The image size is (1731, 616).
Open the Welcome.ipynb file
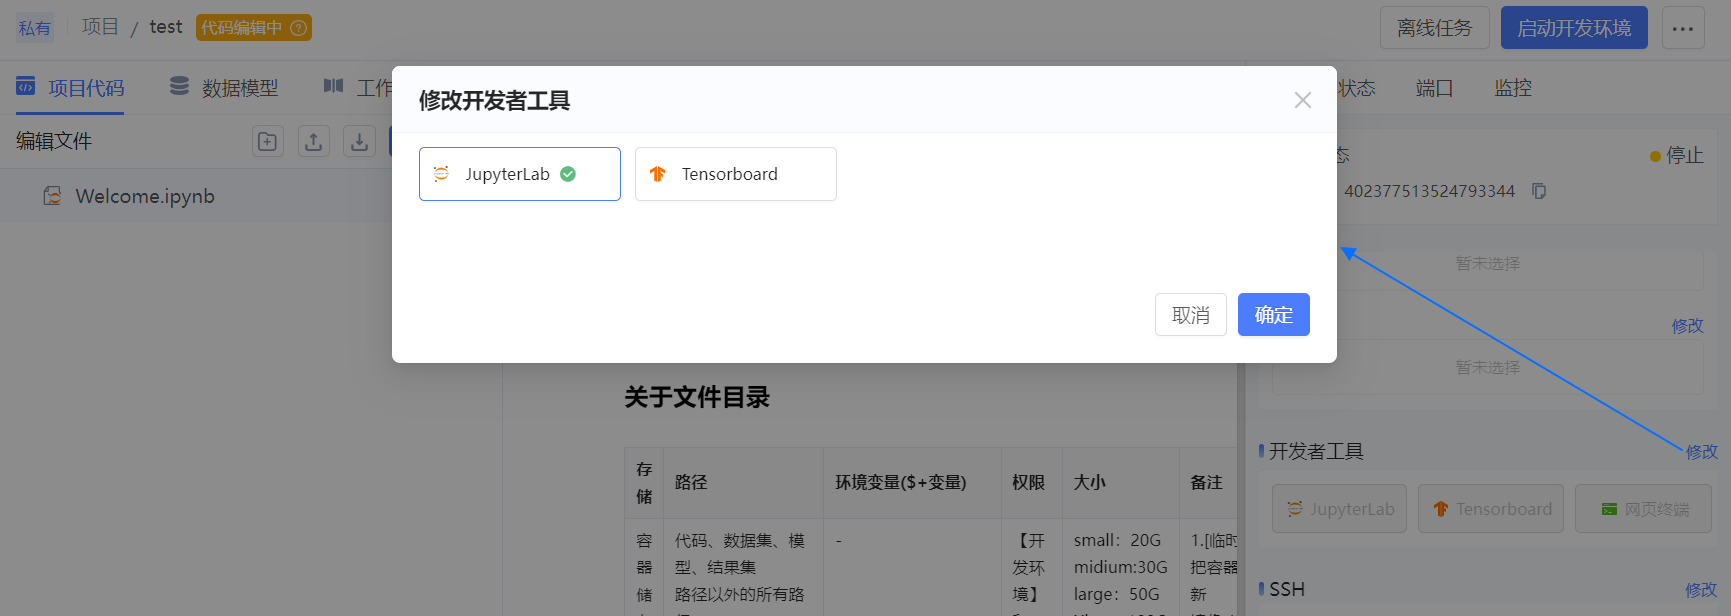click(x=145, y=196)
